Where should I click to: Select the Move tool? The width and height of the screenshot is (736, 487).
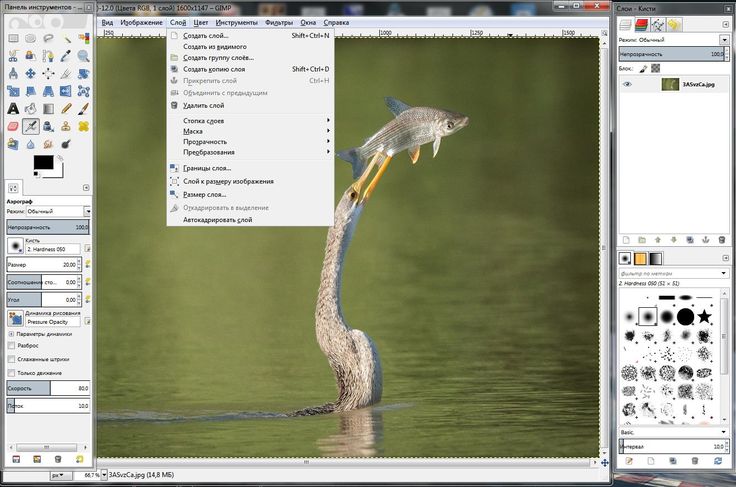click(31, 74)
